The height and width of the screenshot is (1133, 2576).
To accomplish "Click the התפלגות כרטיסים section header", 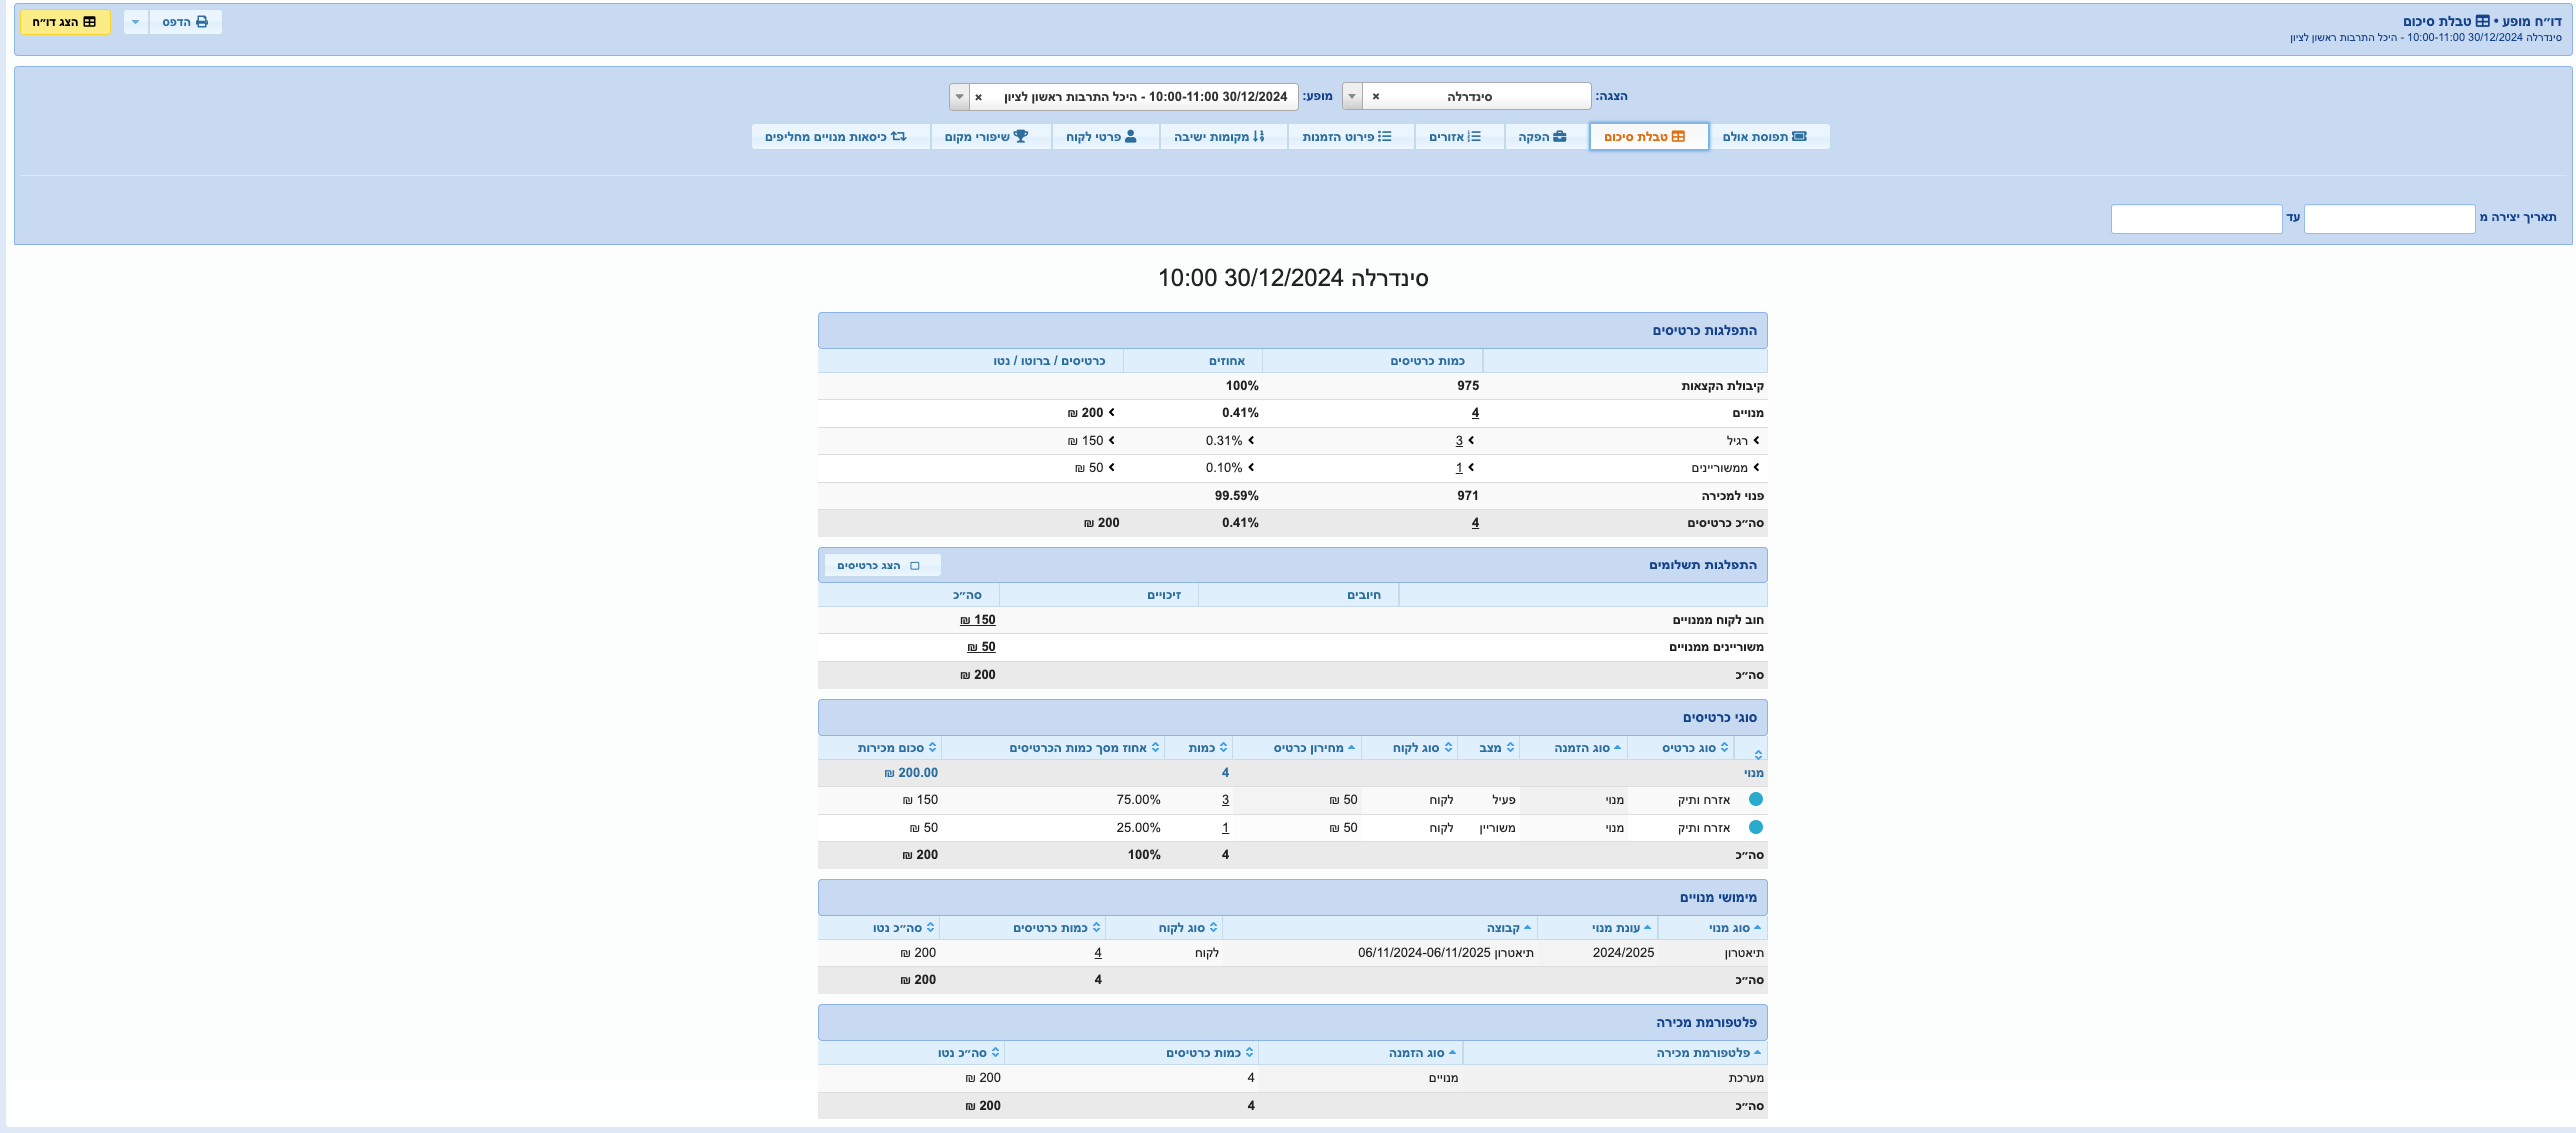I will pyautogui.click(x=1292, y=330).
